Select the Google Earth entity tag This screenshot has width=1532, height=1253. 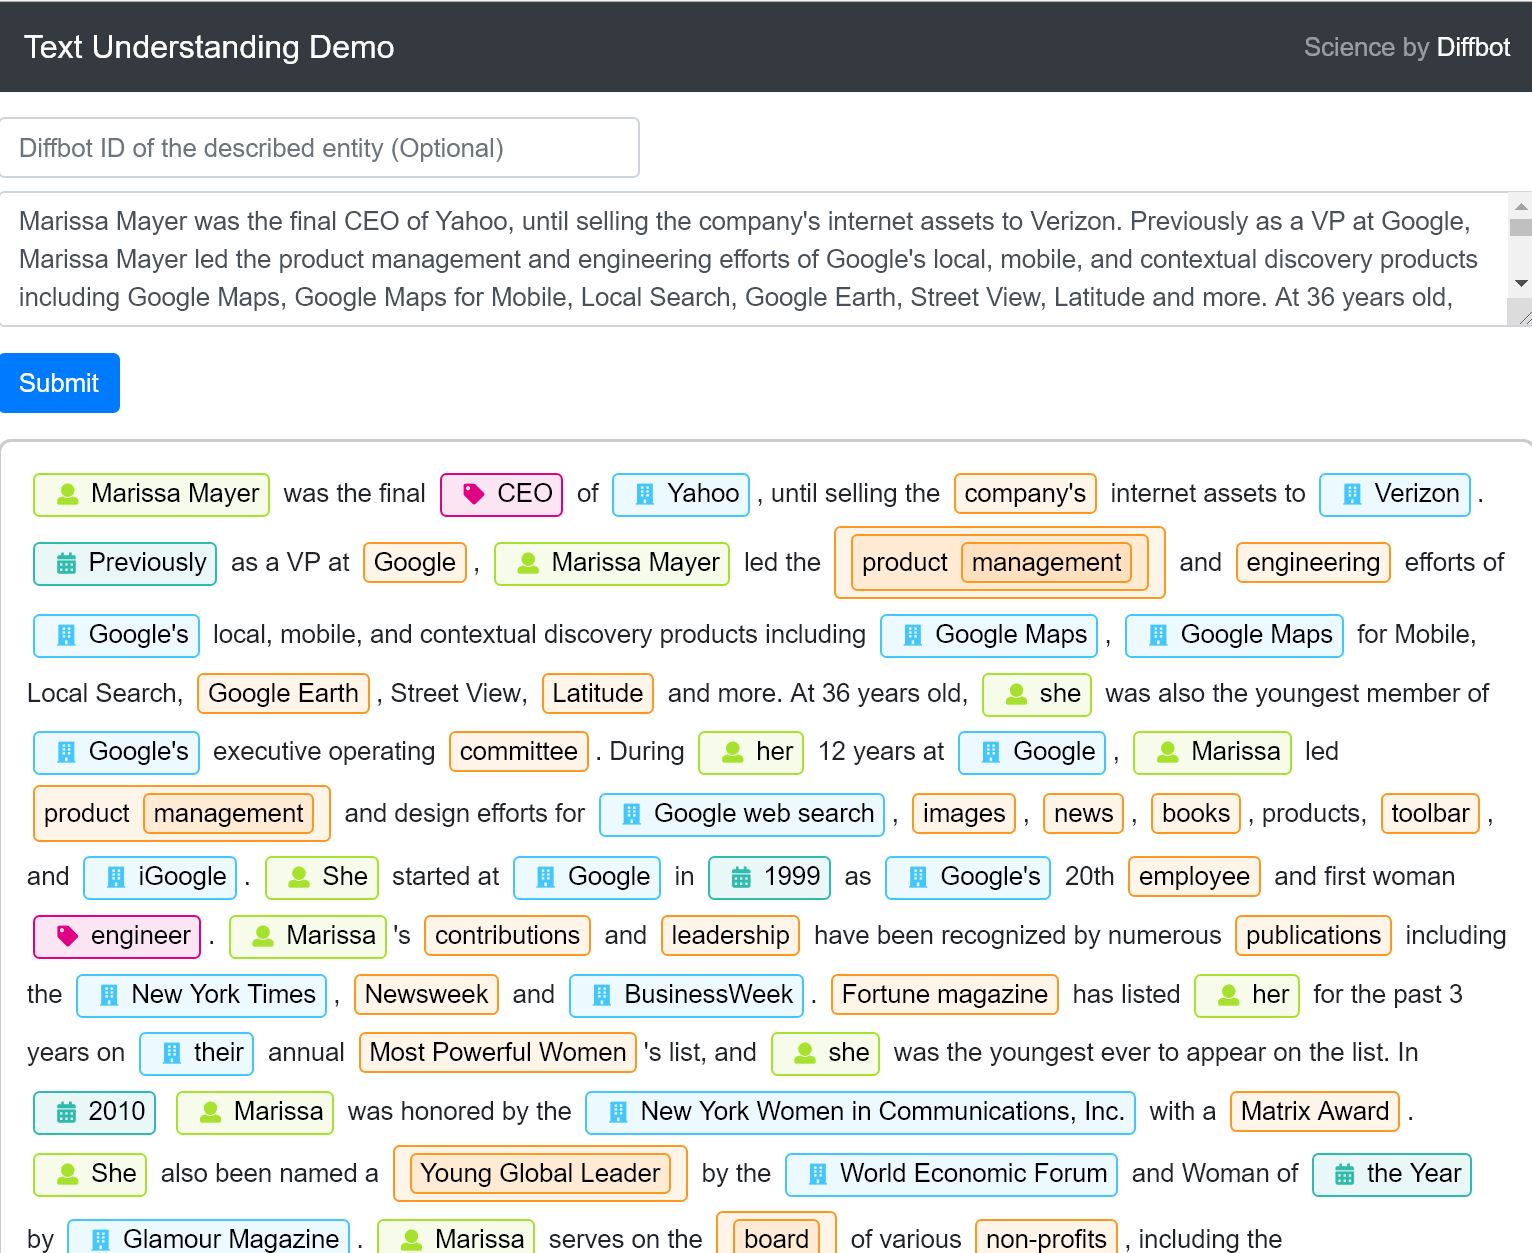click(283, 694)
